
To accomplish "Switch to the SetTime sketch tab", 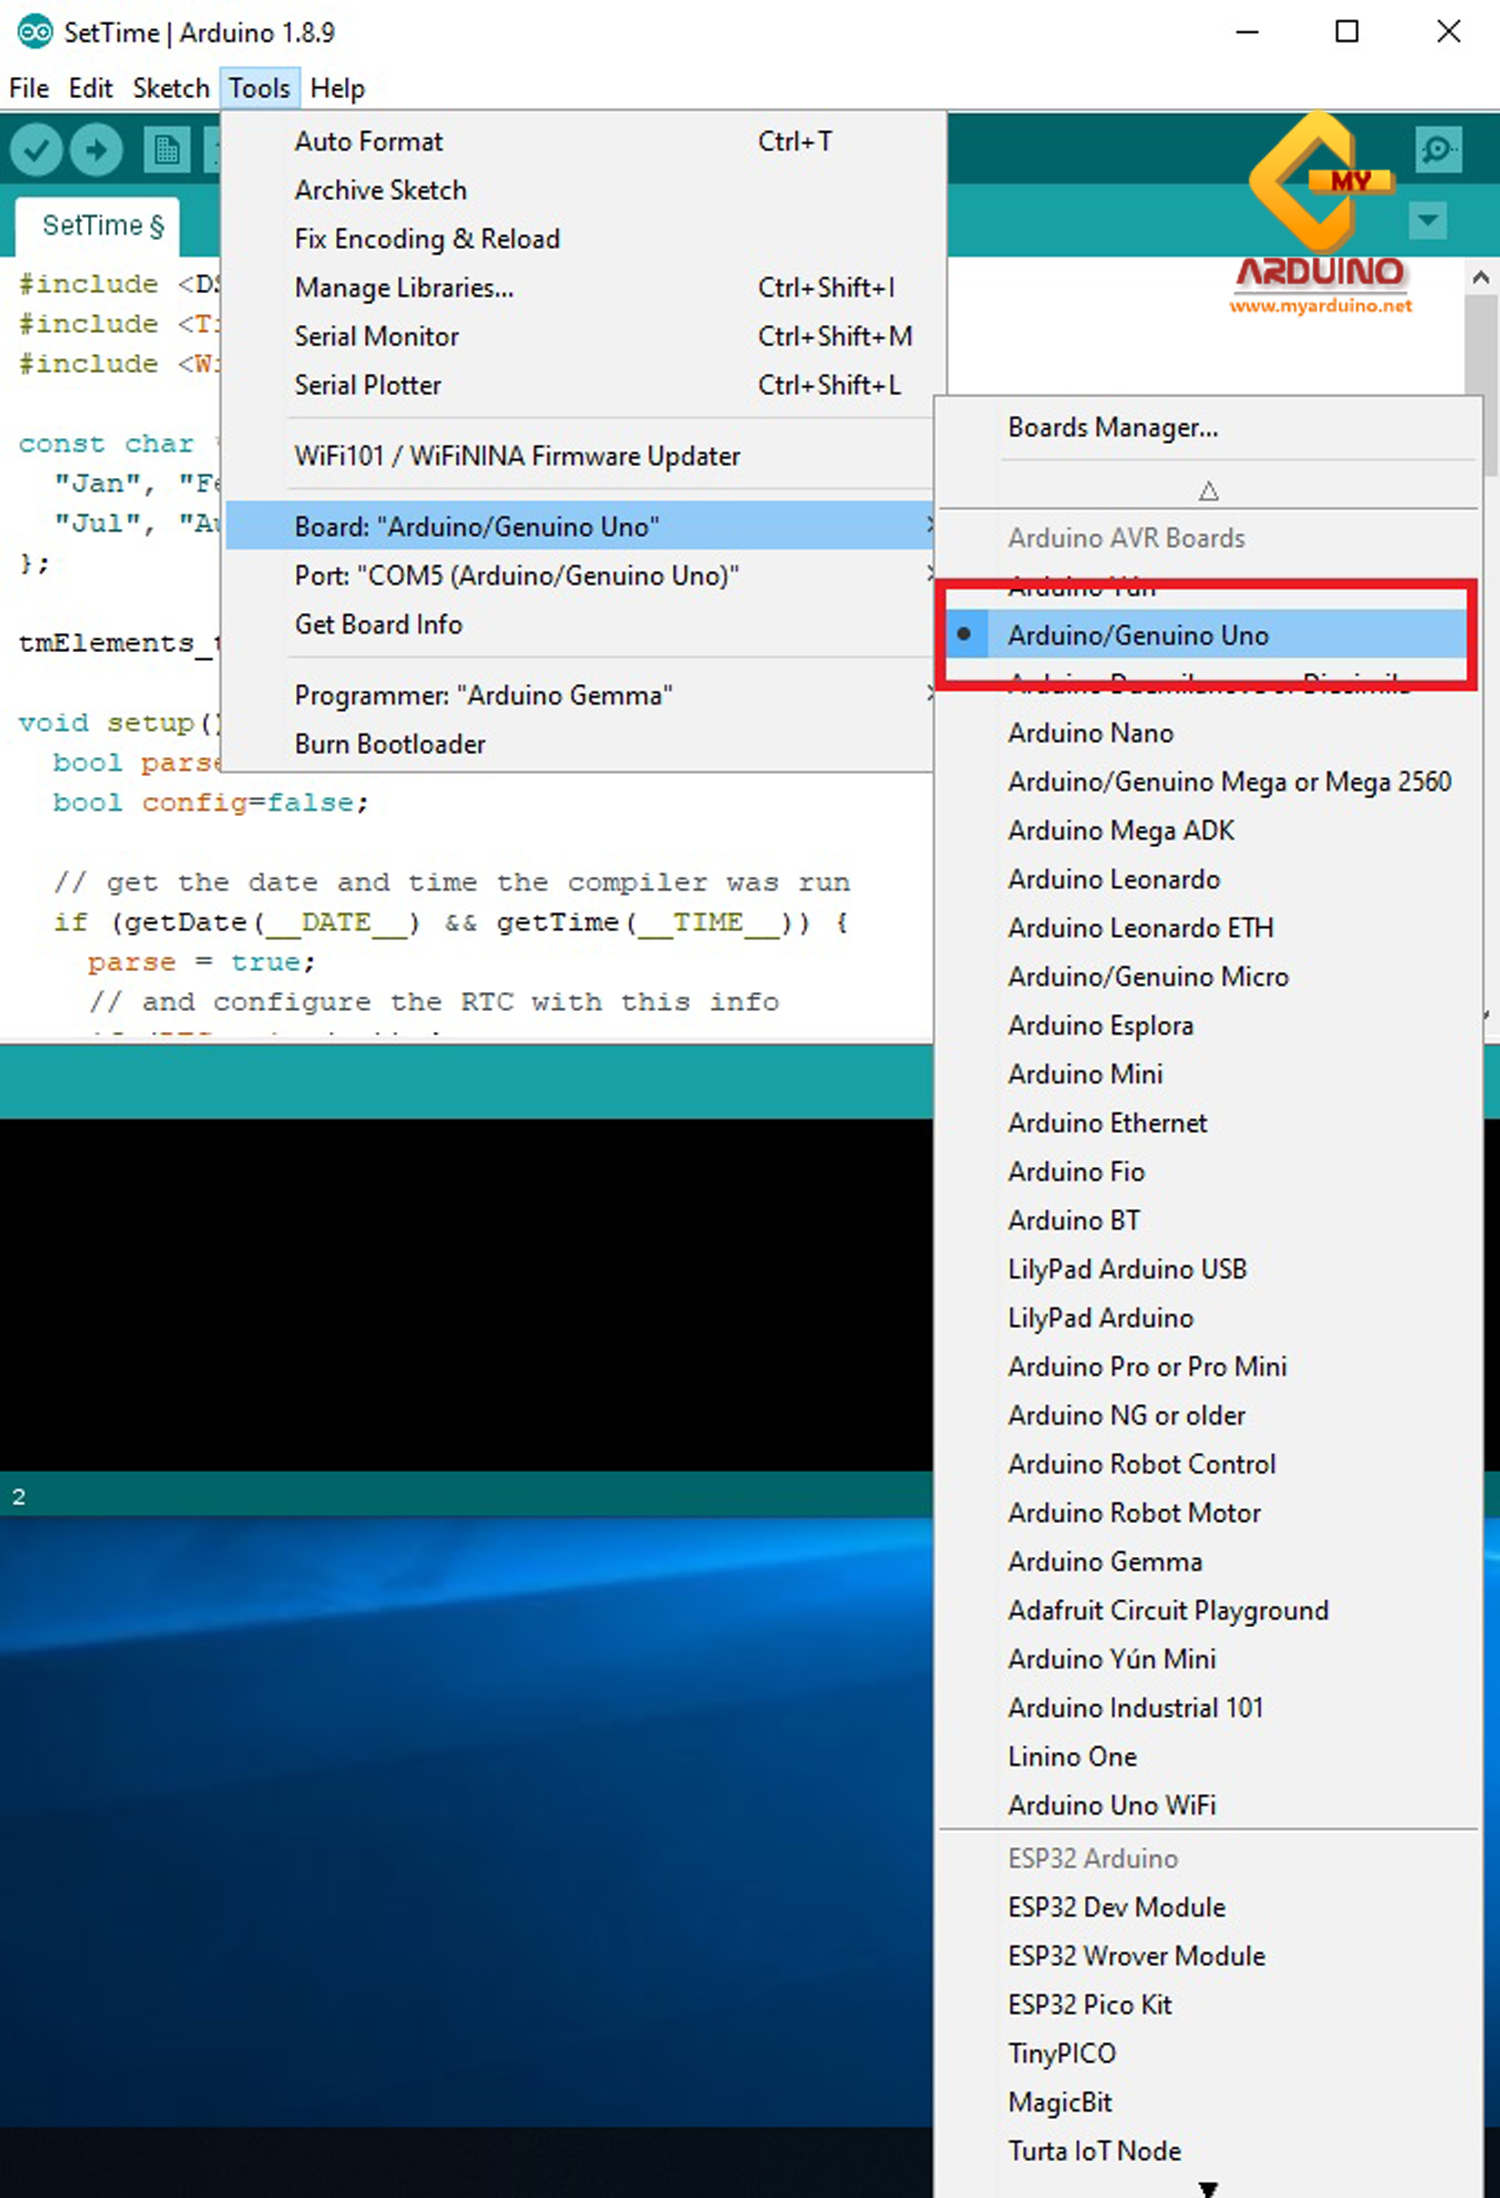I will click(98, 225).
